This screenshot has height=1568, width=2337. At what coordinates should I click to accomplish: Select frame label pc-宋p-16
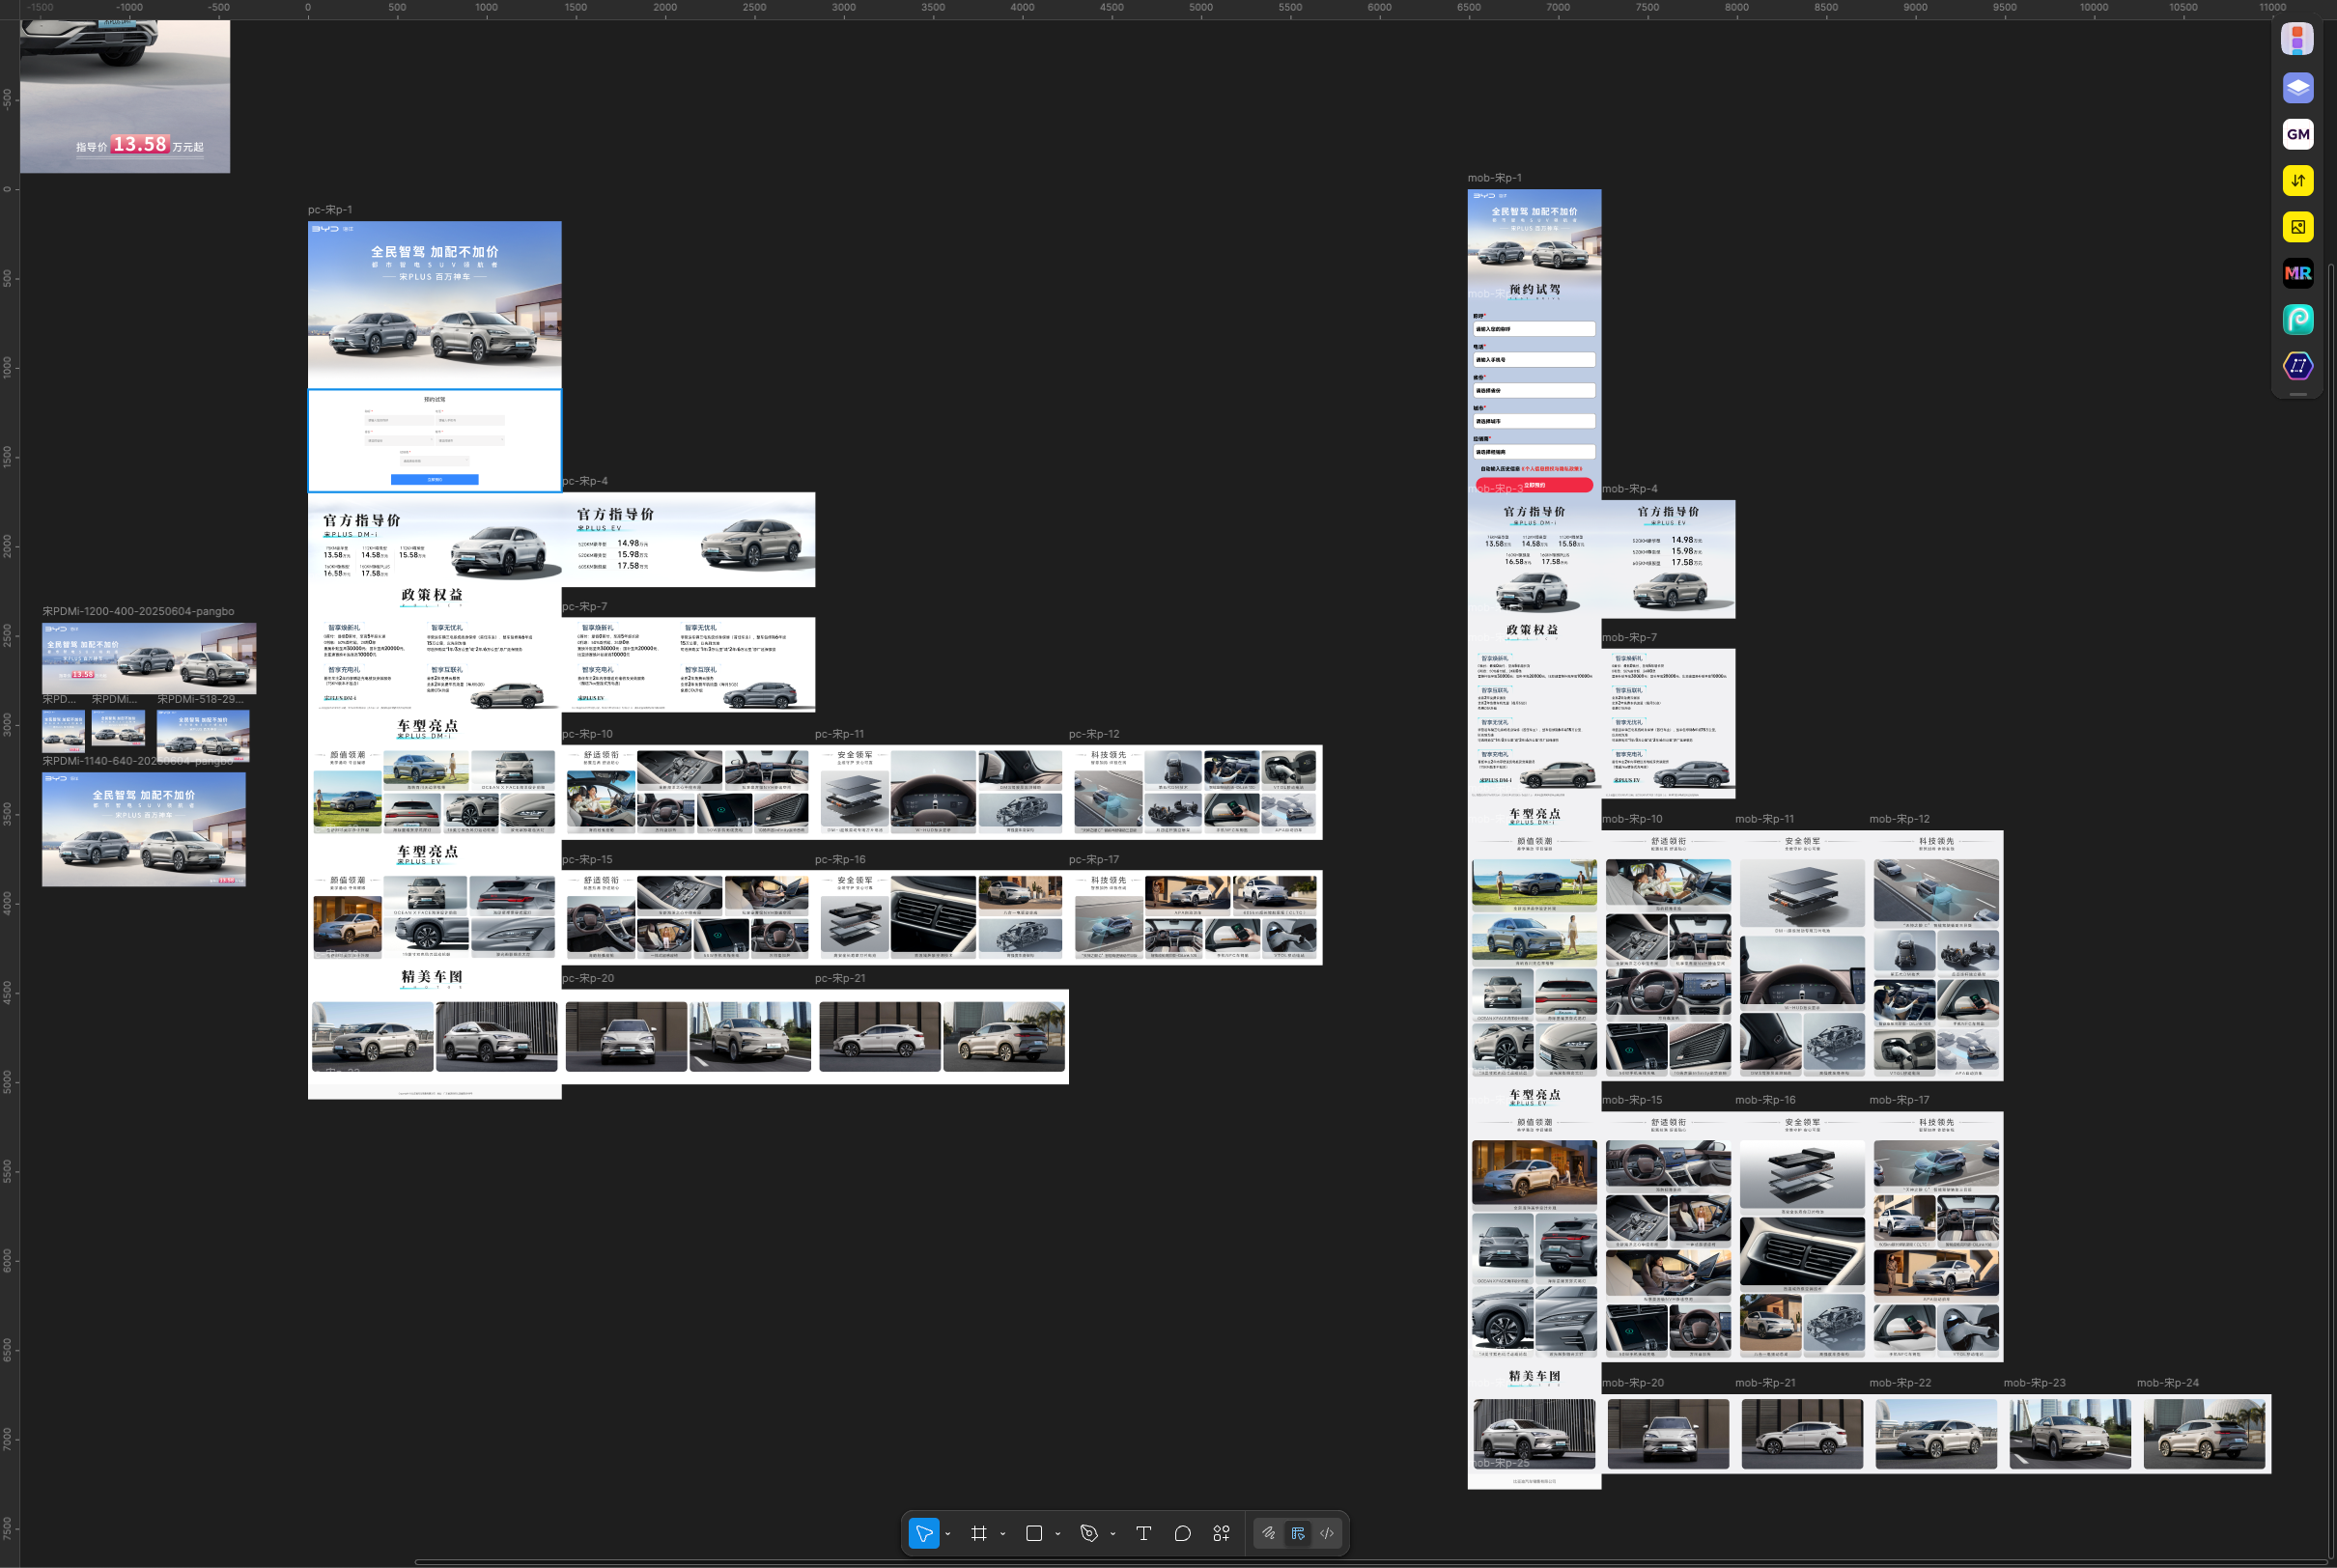point(840,860)
